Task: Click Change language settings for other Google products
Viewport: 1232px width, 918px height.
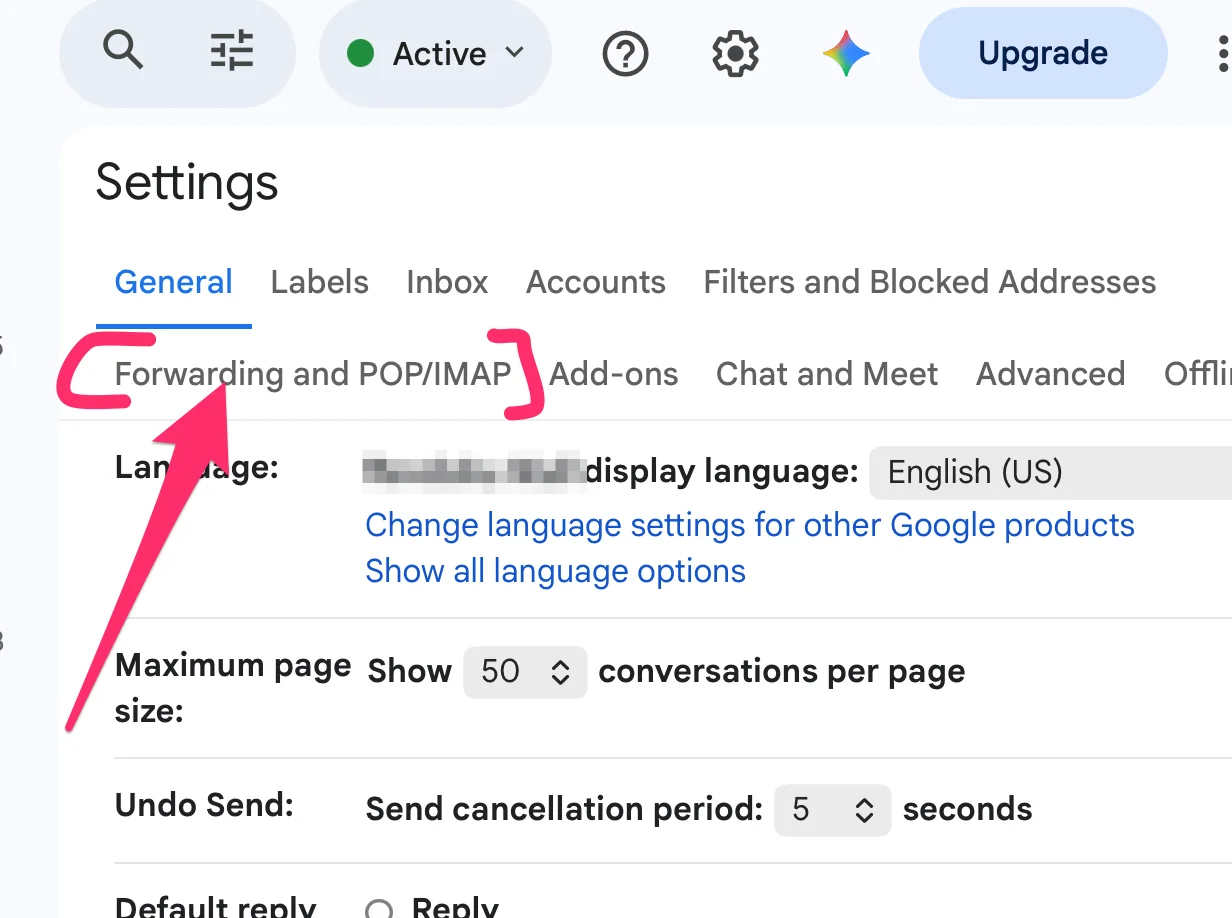Action: 750,525
